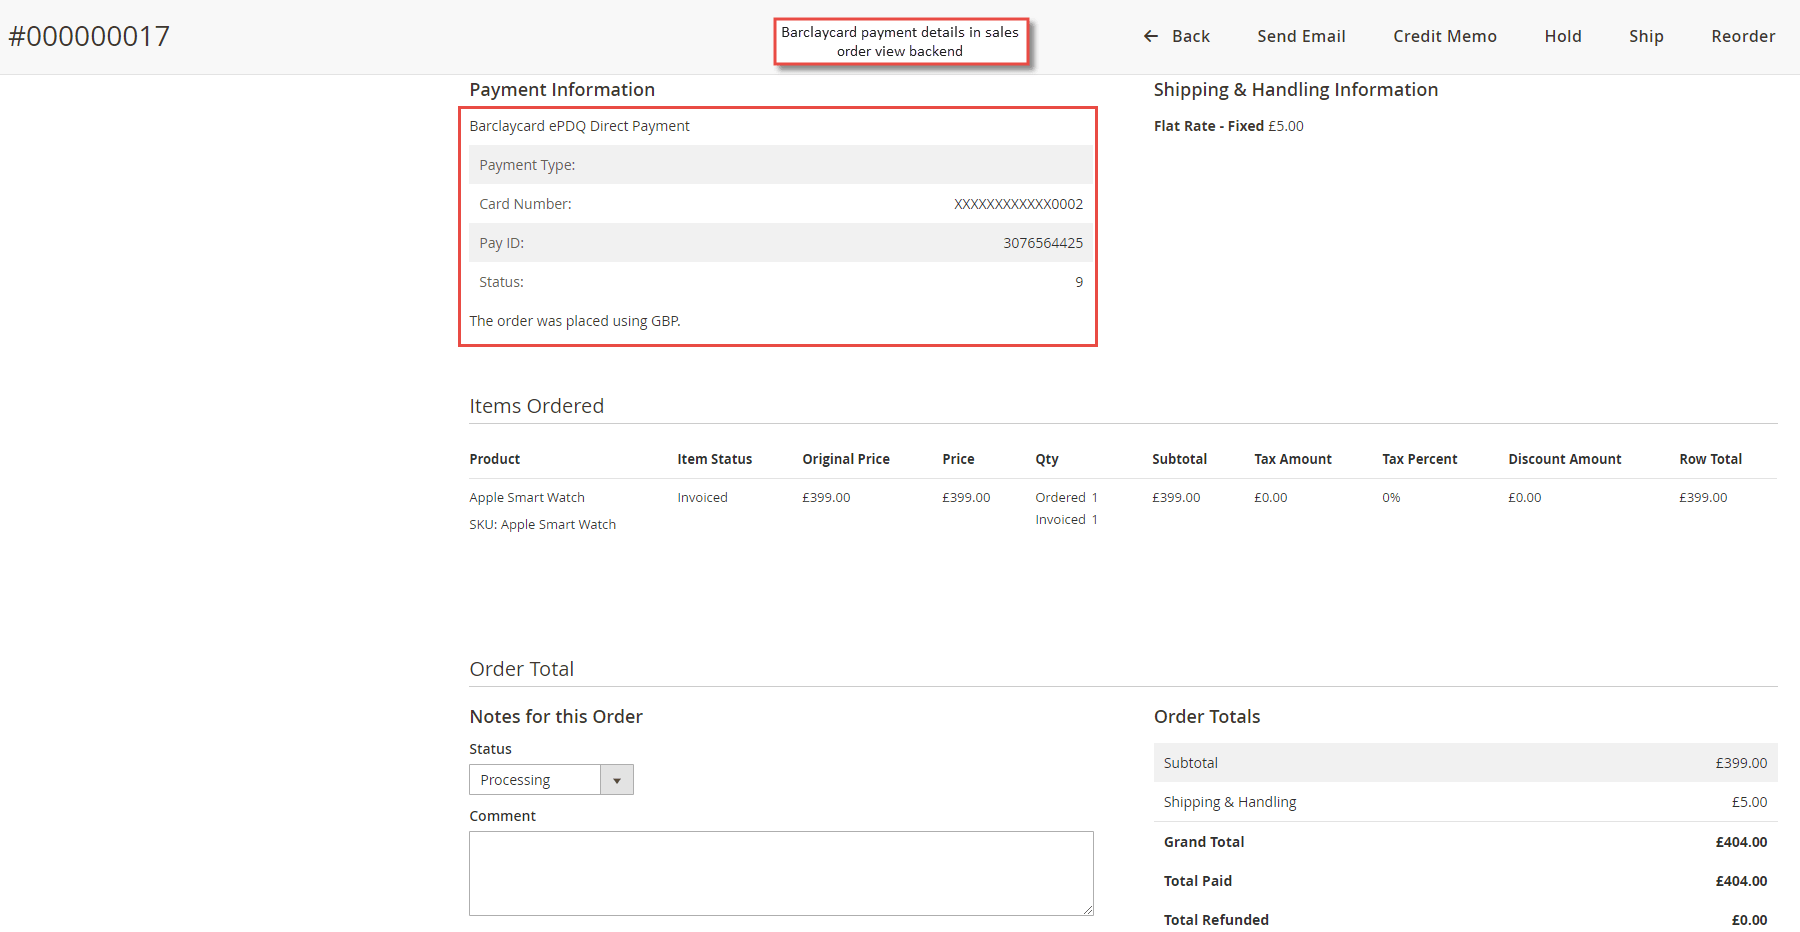This screenshot has height=932, width=1800.
Task: Open the Credit Memo screen
Action: tap(1444, 36)
